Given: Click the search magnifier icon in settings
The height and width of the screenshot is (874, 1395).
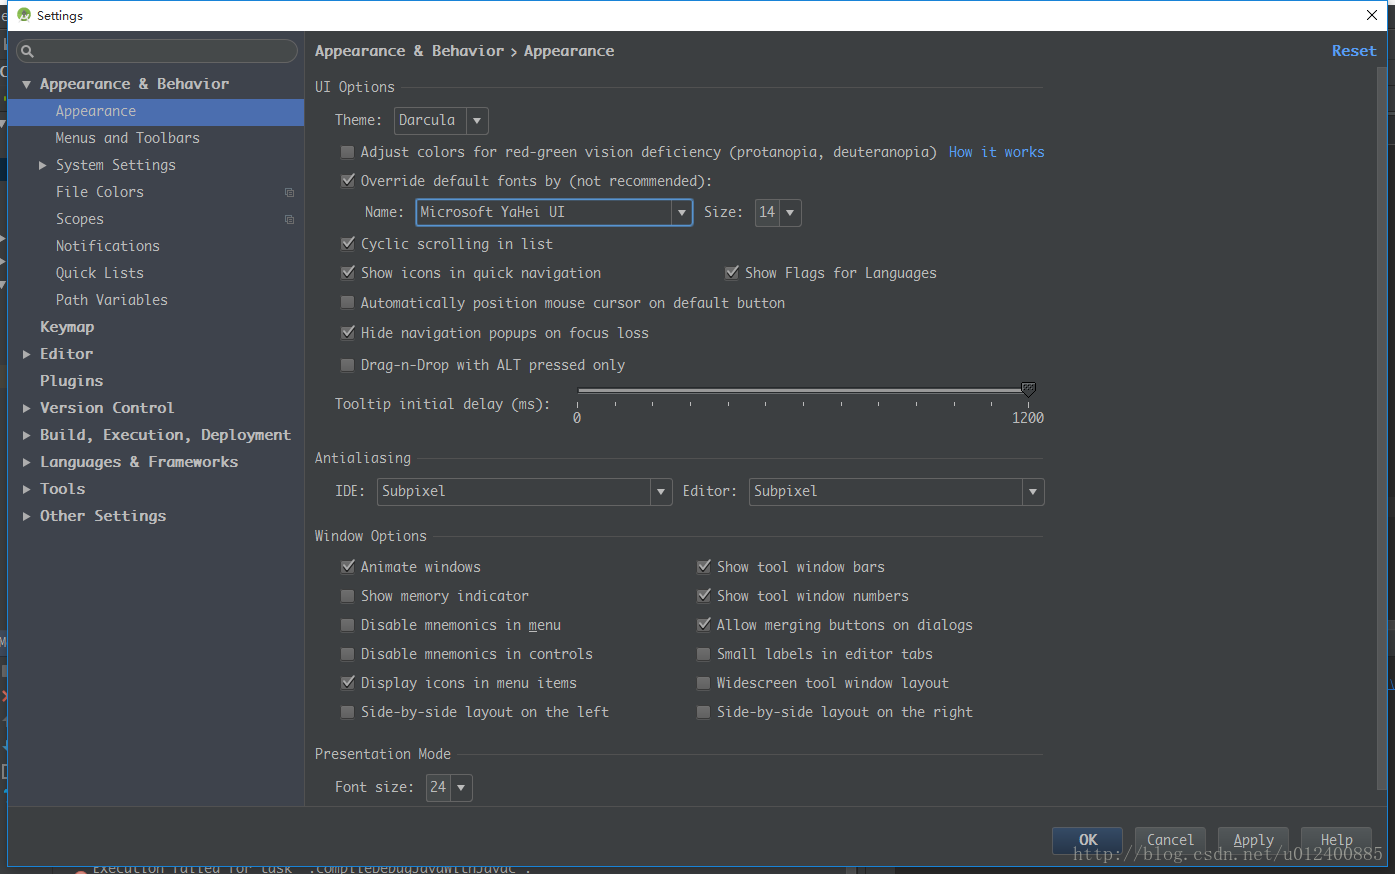Looking at the screenshot, I should pyautogui.click(x=27, y=51).
